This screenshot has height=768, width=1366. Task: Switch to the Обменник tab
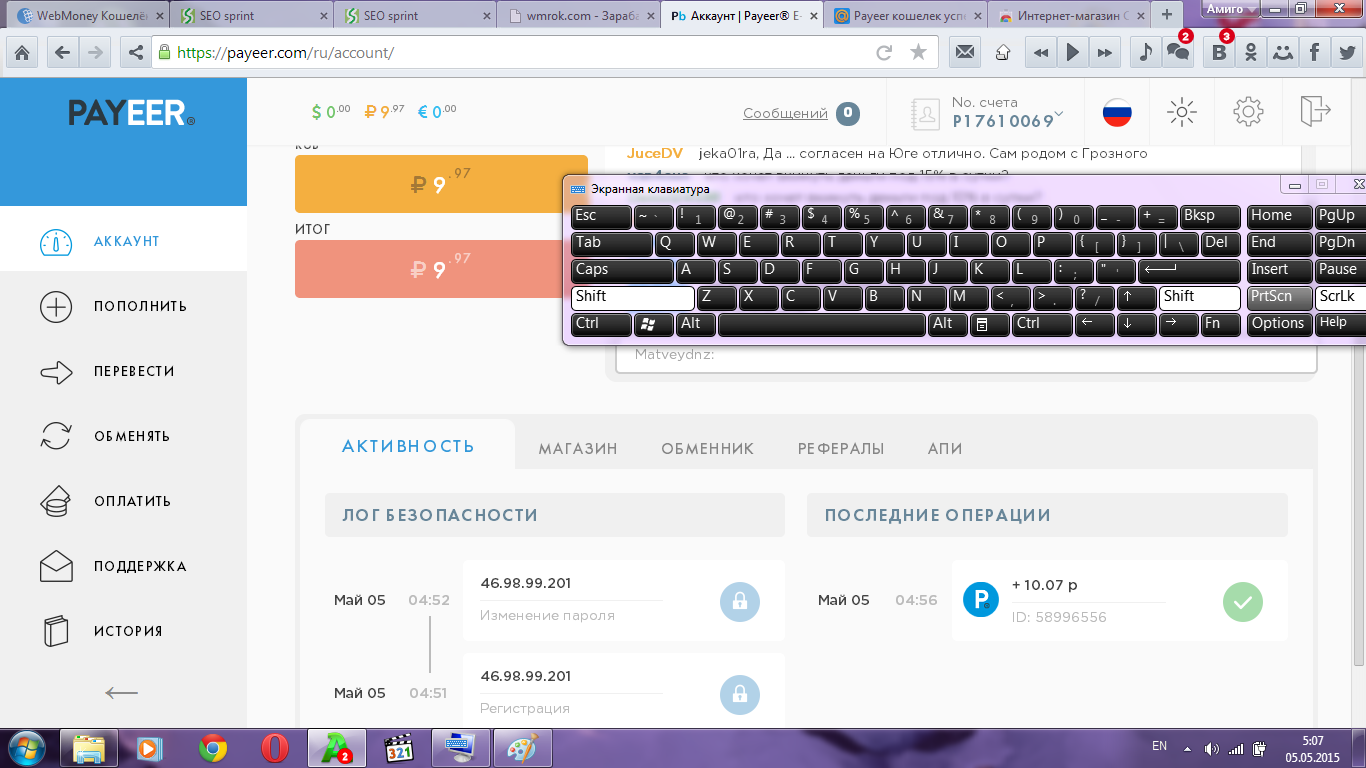pyautogui.click(x=708, y=449)
